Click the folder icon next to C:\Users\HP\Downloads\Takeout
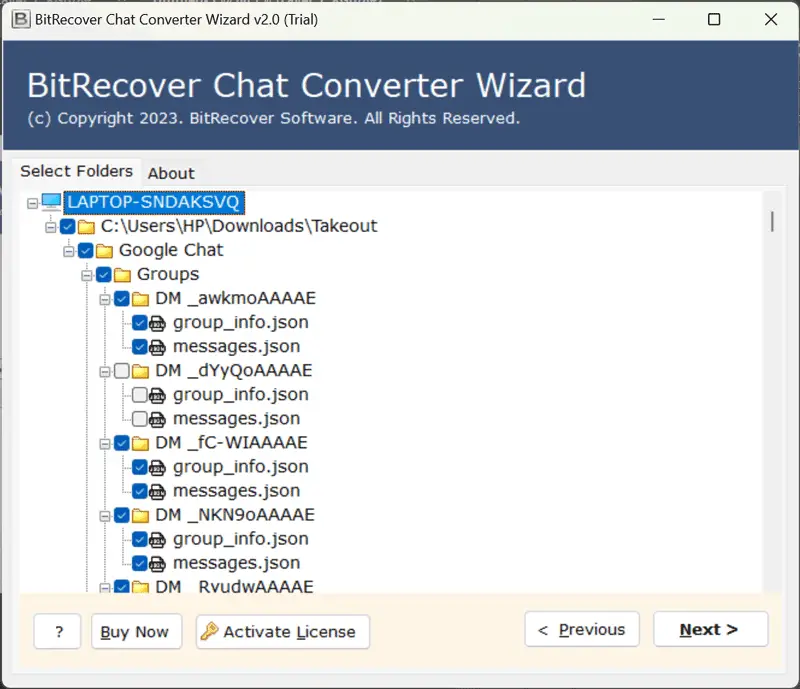Viewport: 800px width, 689px height. (86, 227)
